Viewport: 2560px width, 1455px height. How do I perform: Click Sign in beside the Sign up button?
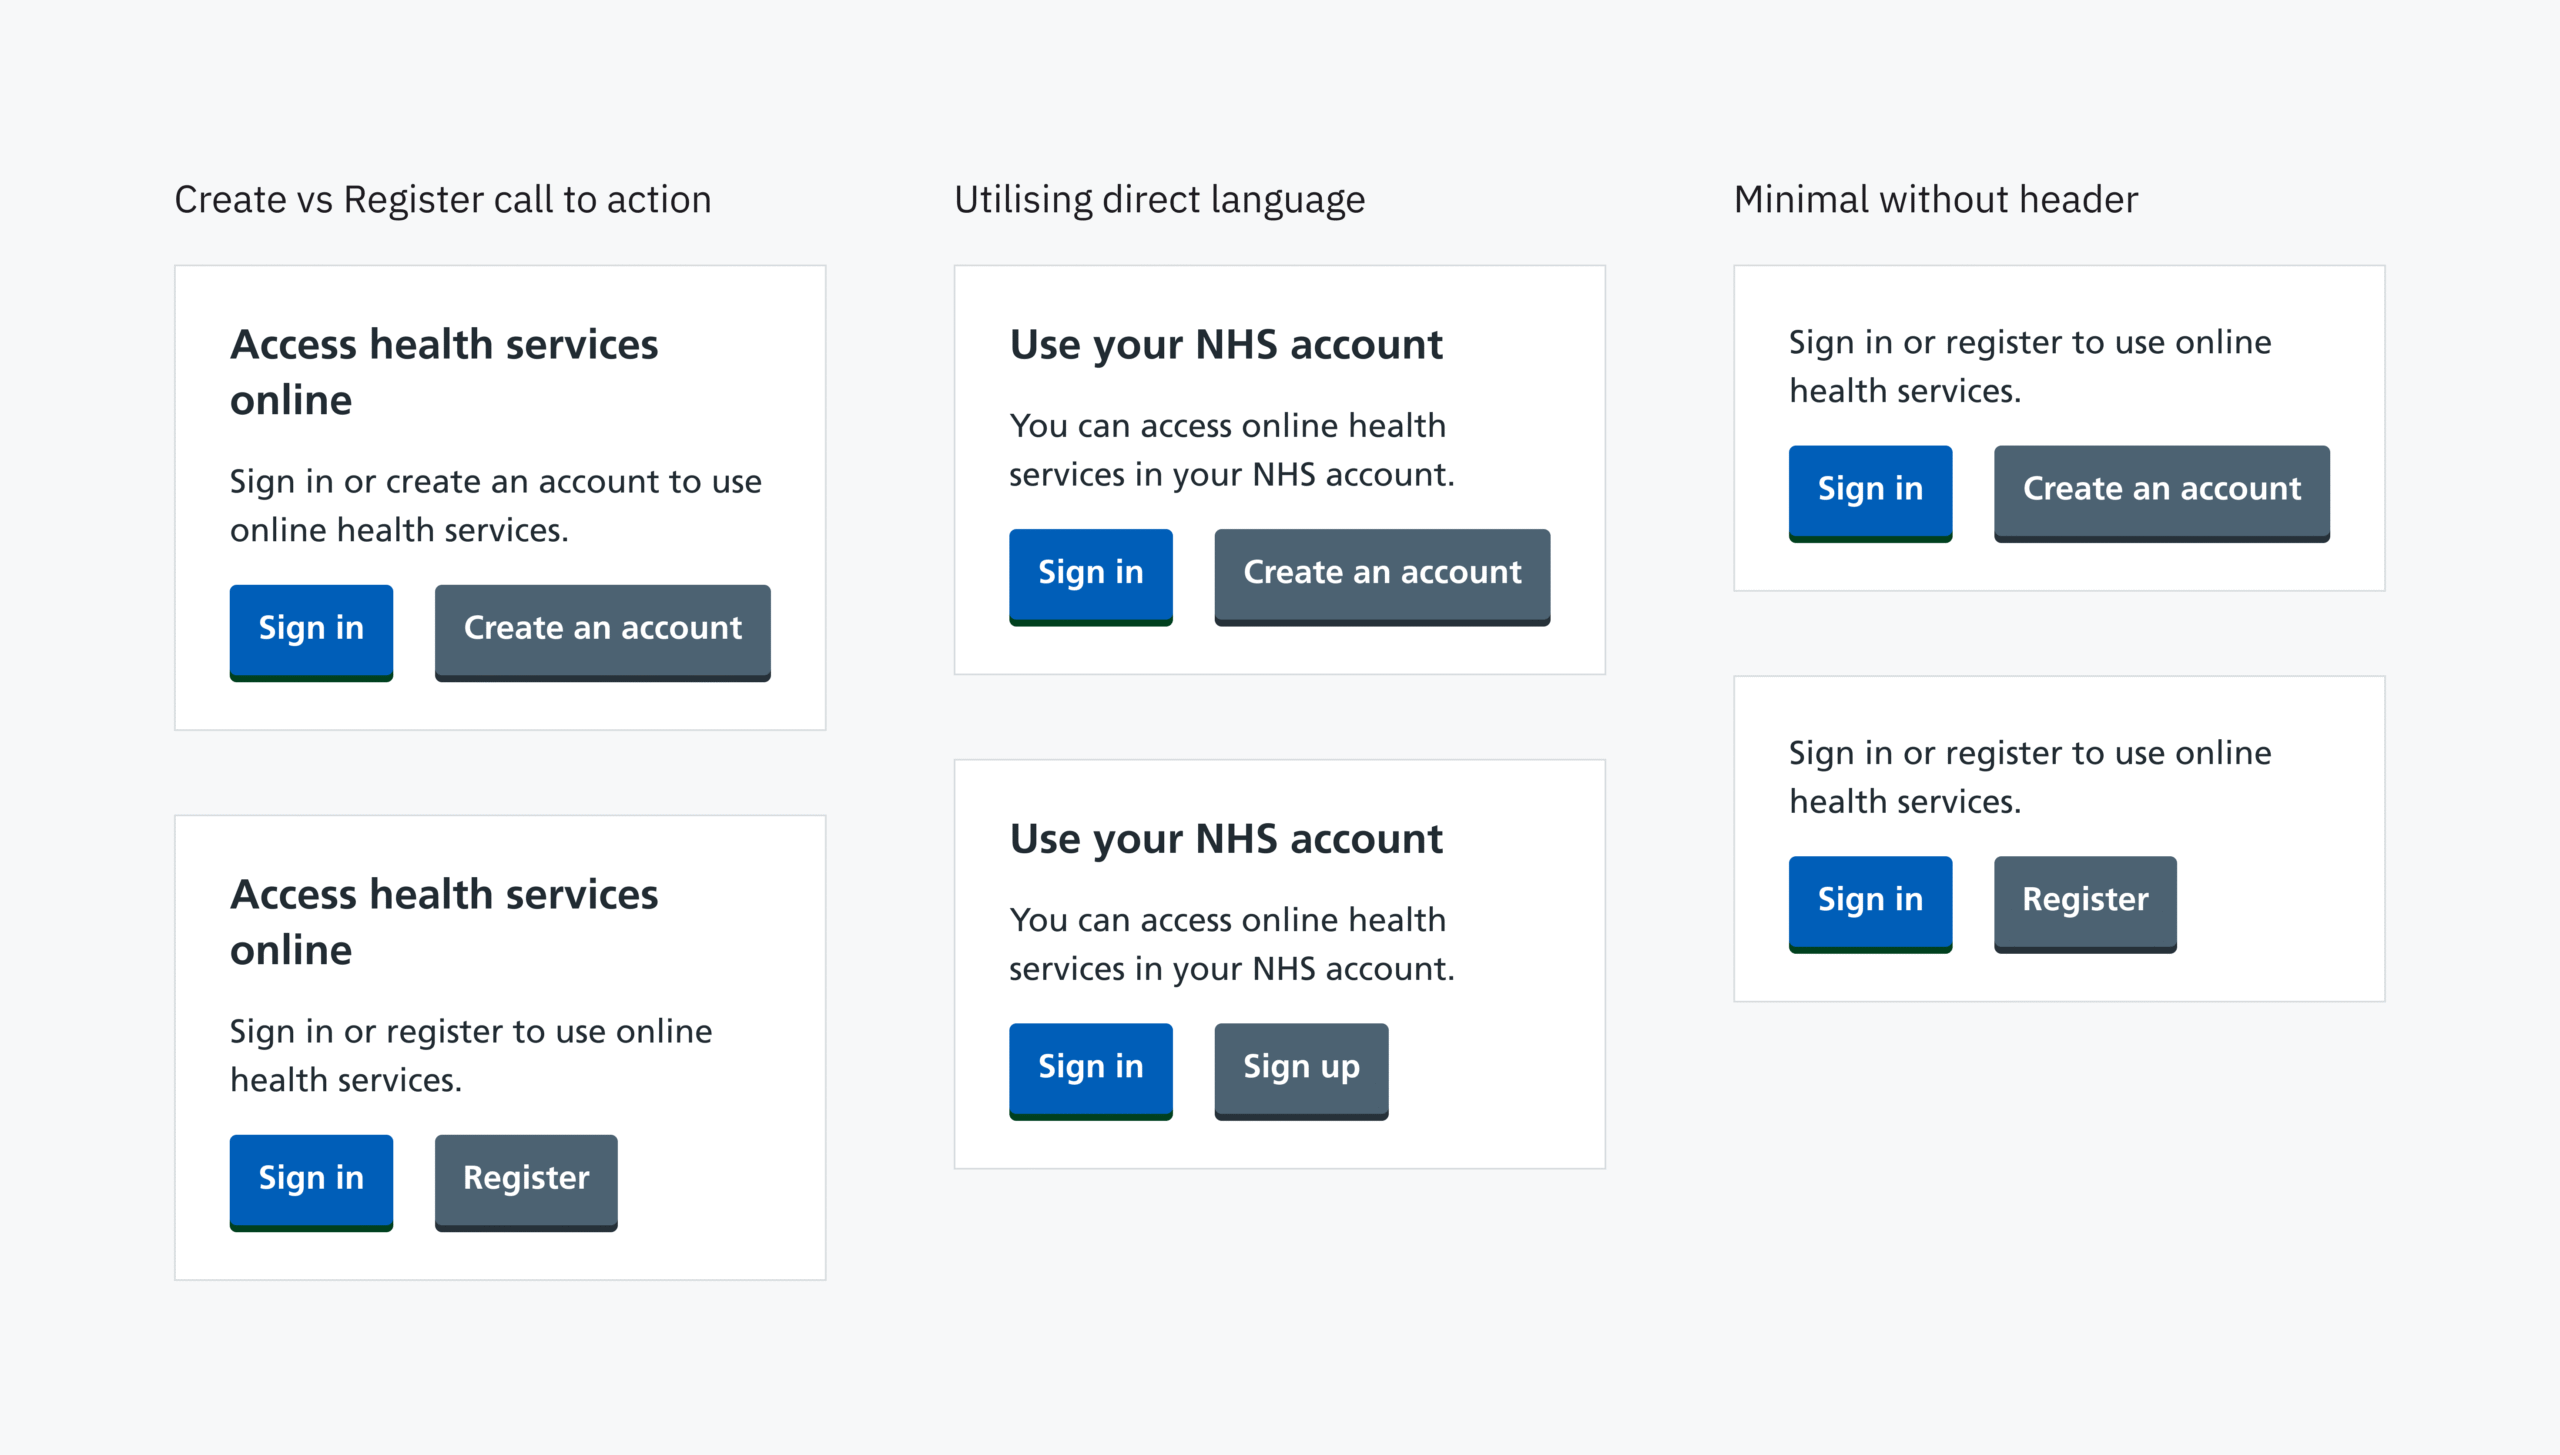[x=1090, y=1068]
